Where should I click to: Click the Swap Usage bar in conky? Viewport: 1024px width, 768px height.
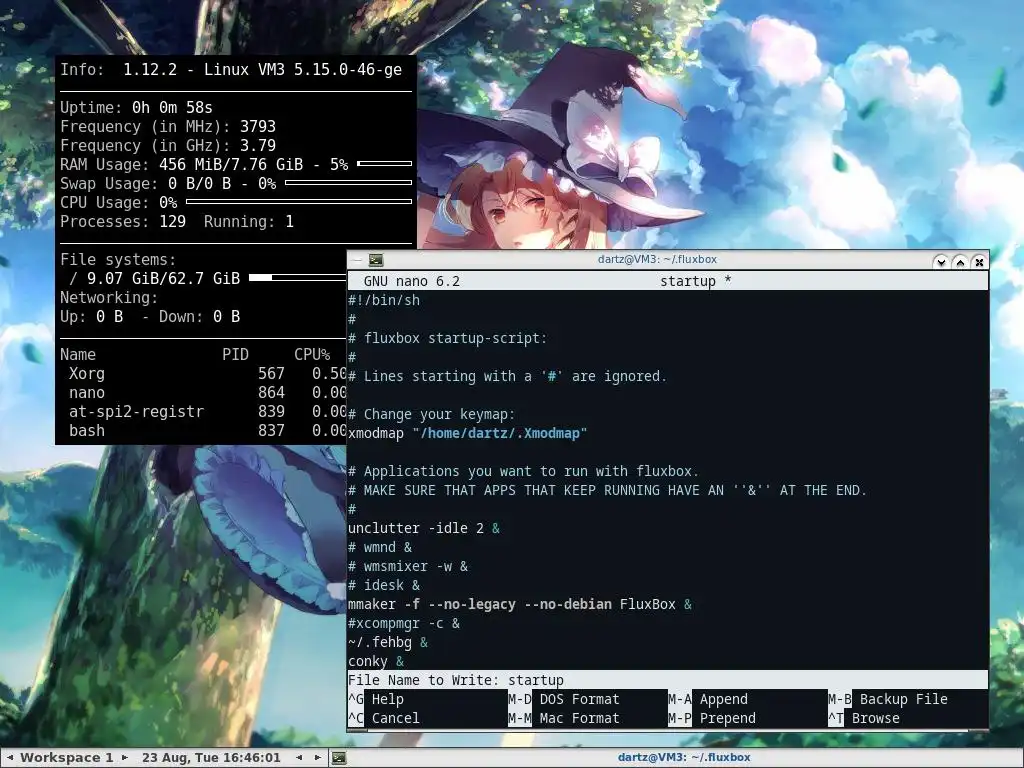[x=349, y=182]
